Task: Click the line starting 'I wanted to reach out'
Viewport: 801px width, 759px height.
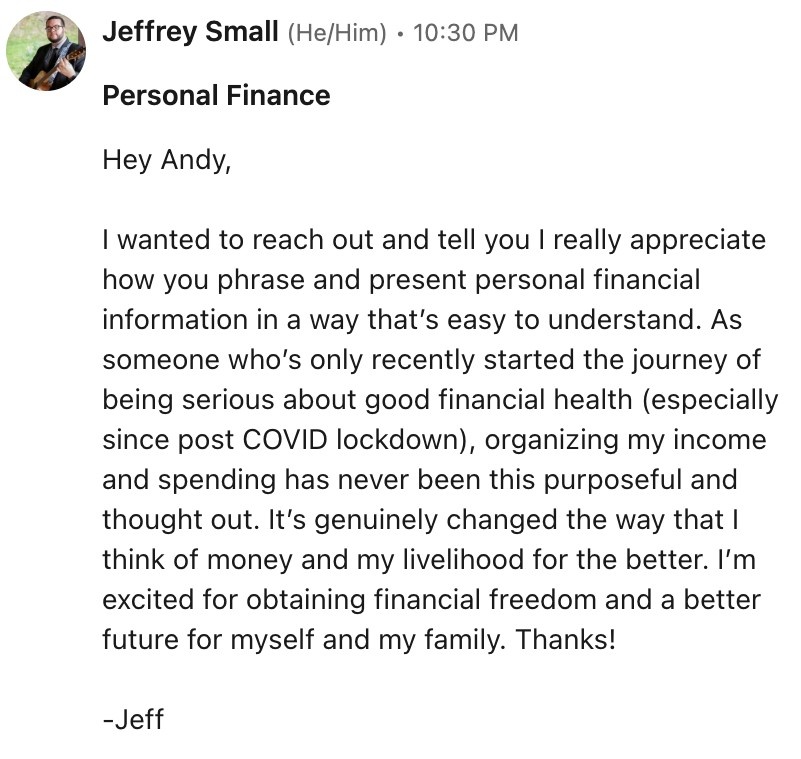Action: [x=433, y=241]
